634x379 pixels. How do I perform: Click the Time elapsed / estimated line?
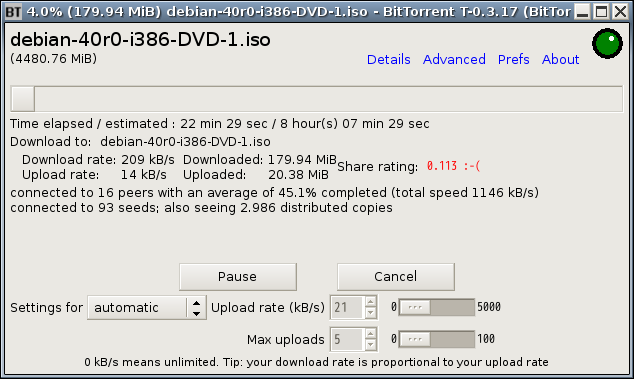[x=220, y=124]
